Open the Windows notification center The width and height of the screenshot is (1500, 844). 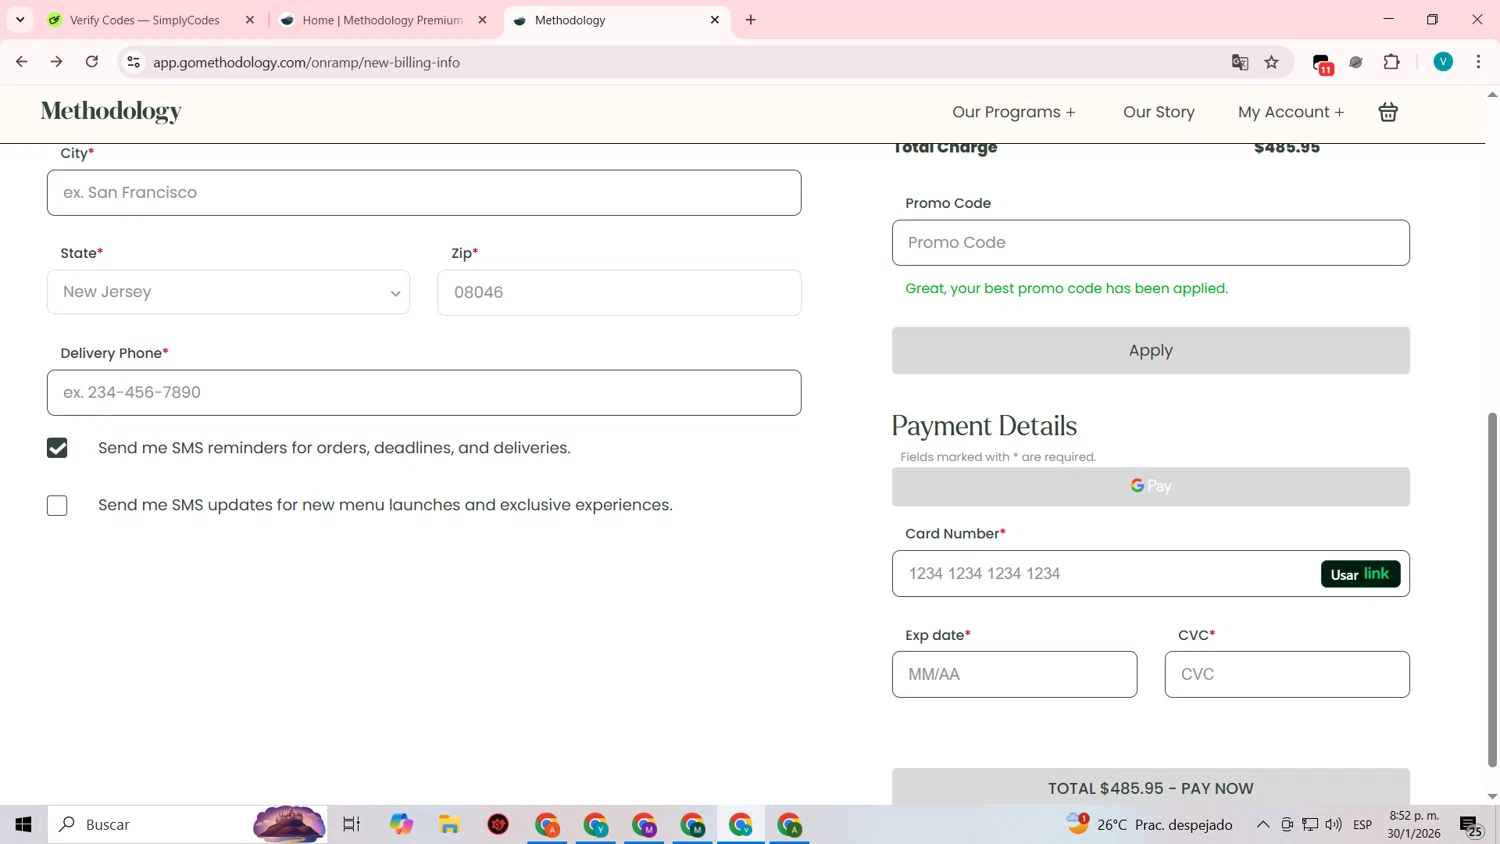pos(1470,825)
